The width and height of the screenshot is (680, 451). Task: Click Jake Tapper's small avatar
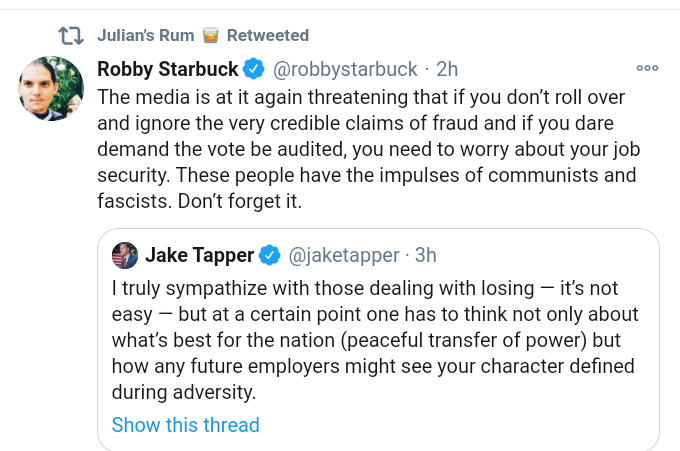point(125,255)
